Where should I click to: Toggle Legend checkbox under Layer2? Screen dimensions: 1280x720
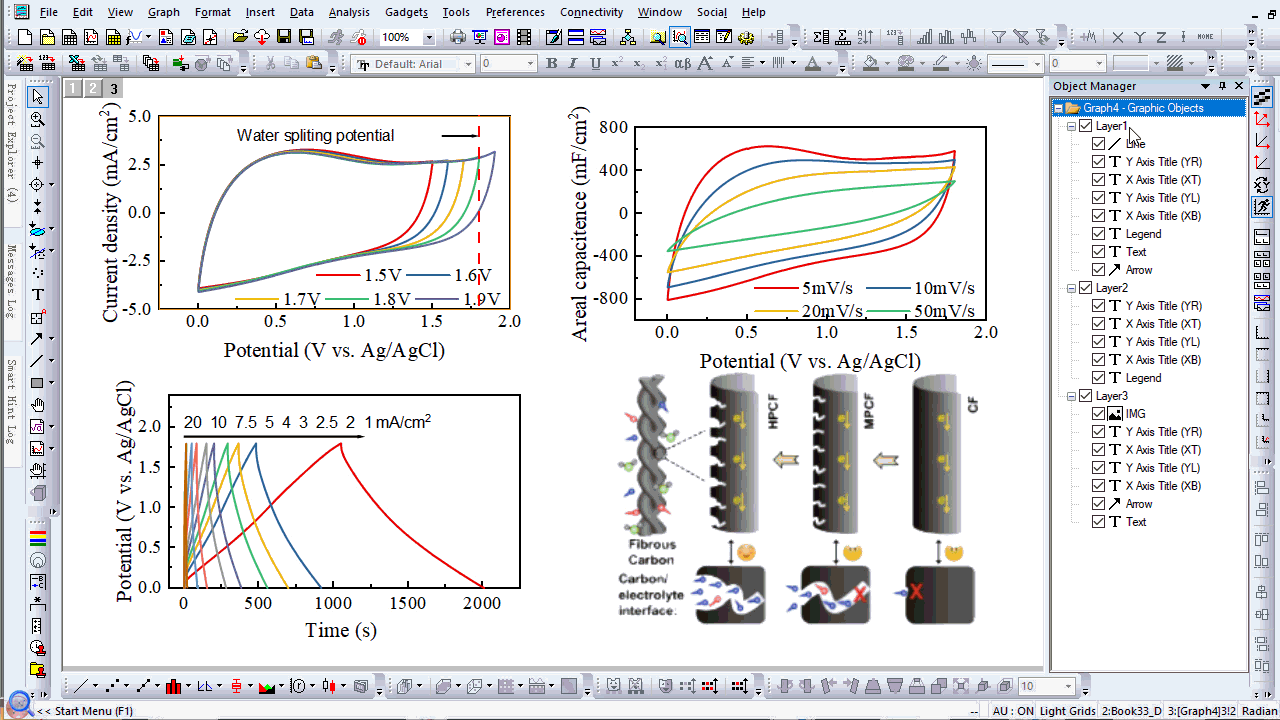pyautogui.click(x=1099, y=378)
